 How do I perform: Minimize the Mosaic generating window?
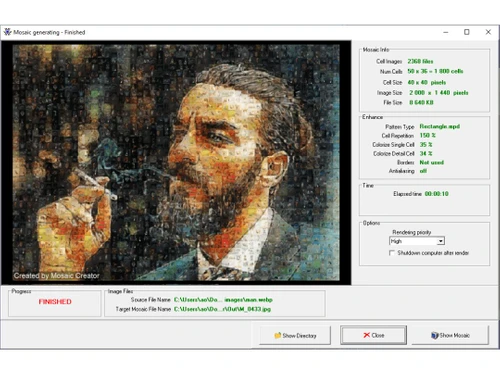[x=446, y=32]
